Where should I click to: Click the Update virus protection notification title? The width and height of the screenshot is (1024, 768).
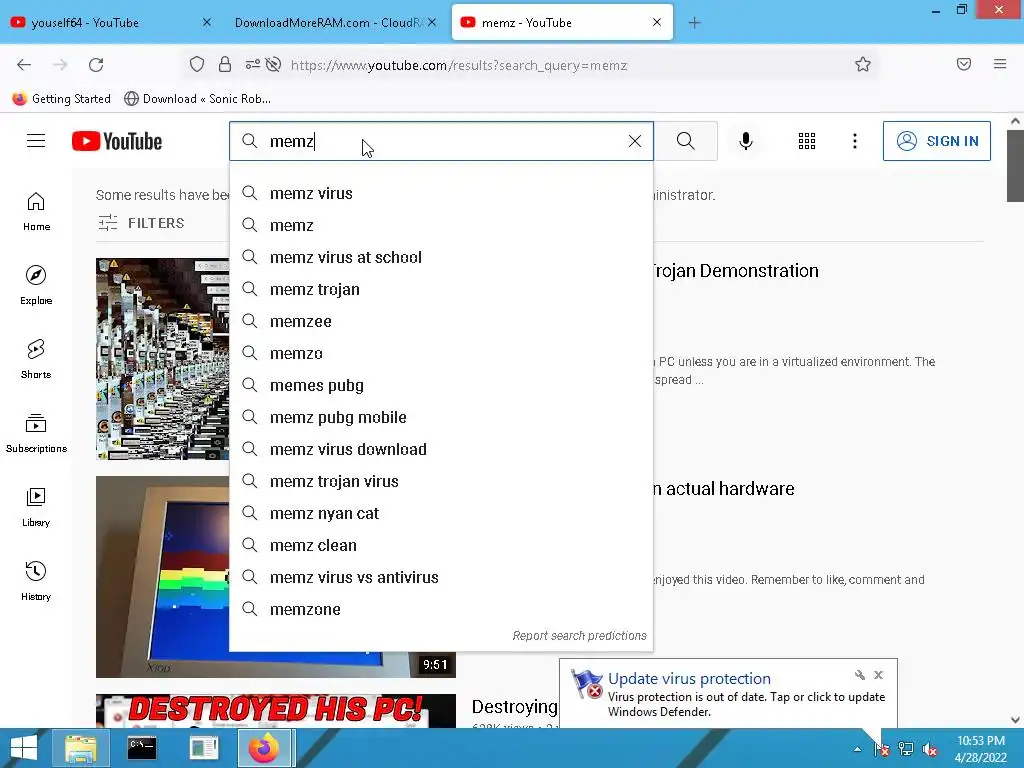coord(689,679)
